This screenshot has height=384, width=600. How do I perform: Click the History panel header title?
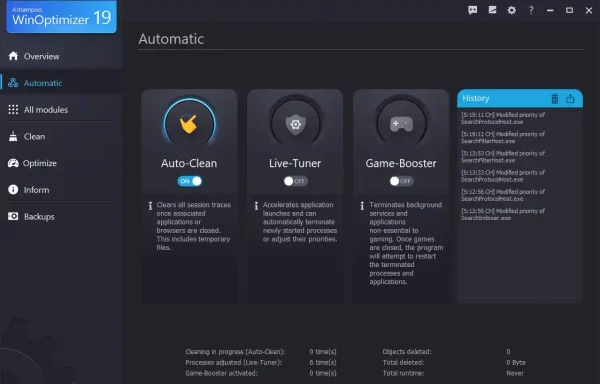coord(476,98)
